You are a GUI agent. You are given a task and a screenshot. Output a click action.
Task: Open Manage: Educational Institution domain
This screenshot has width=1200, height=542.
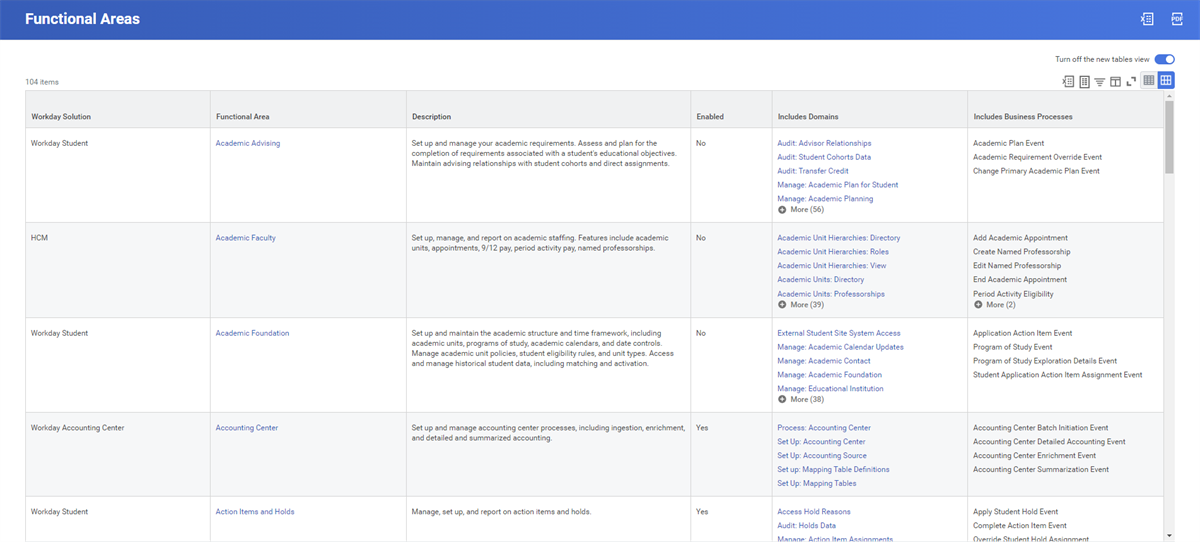(830, 389)
